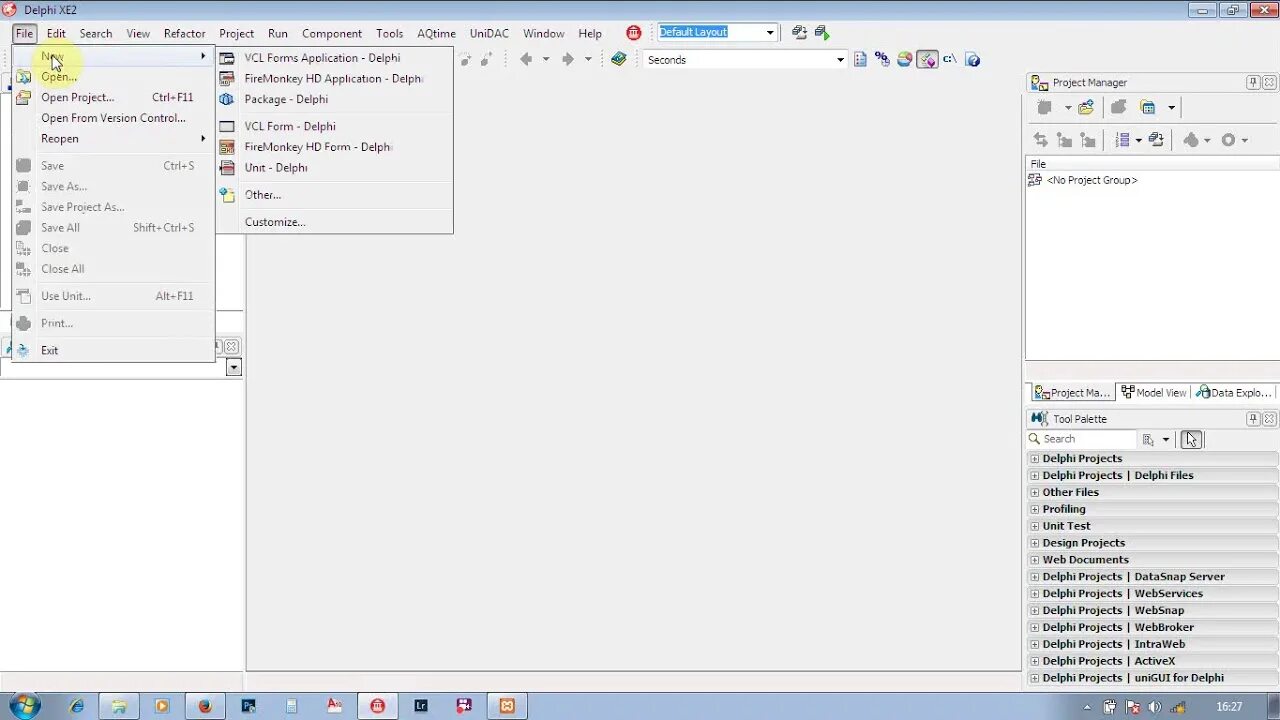Choose Package - Delphi from submenu

pos(334,99)
